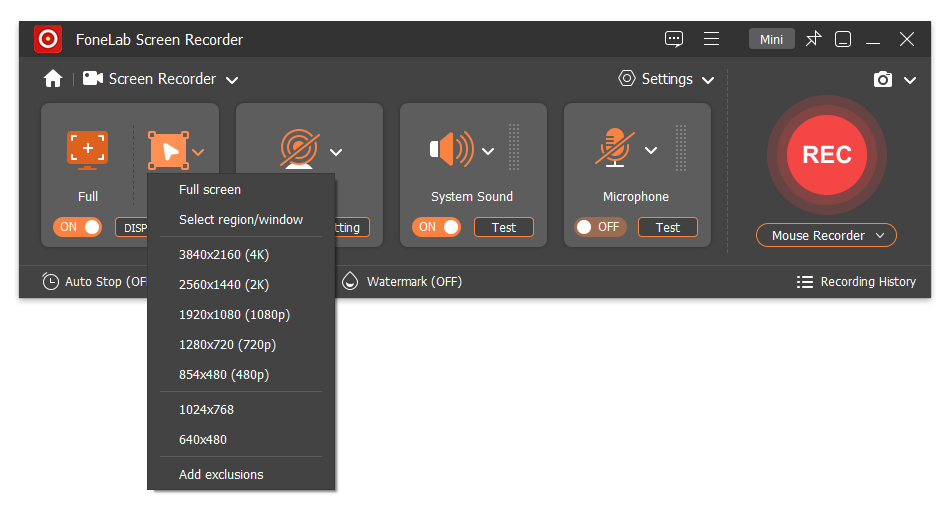Viewport: 947px width, 507px height.
Task: Click the Screen Recorder camcorder icon
Action: (92, 78)
